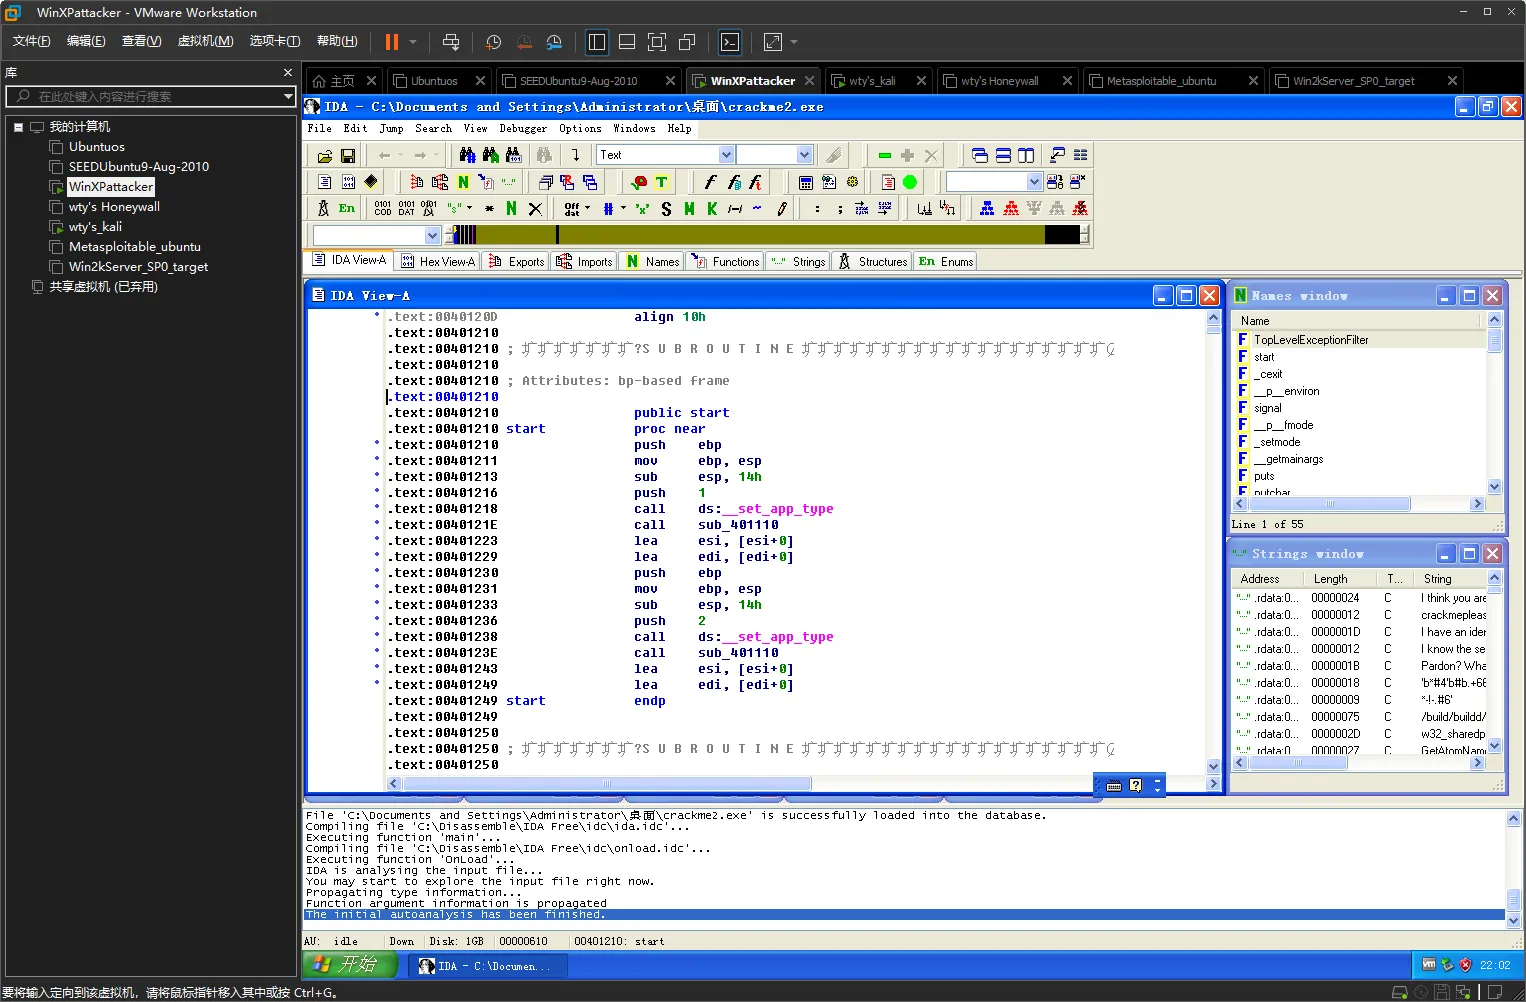1526x1002 pixels.
Task: Open the combo box right of the green circle
Action: 994,182
